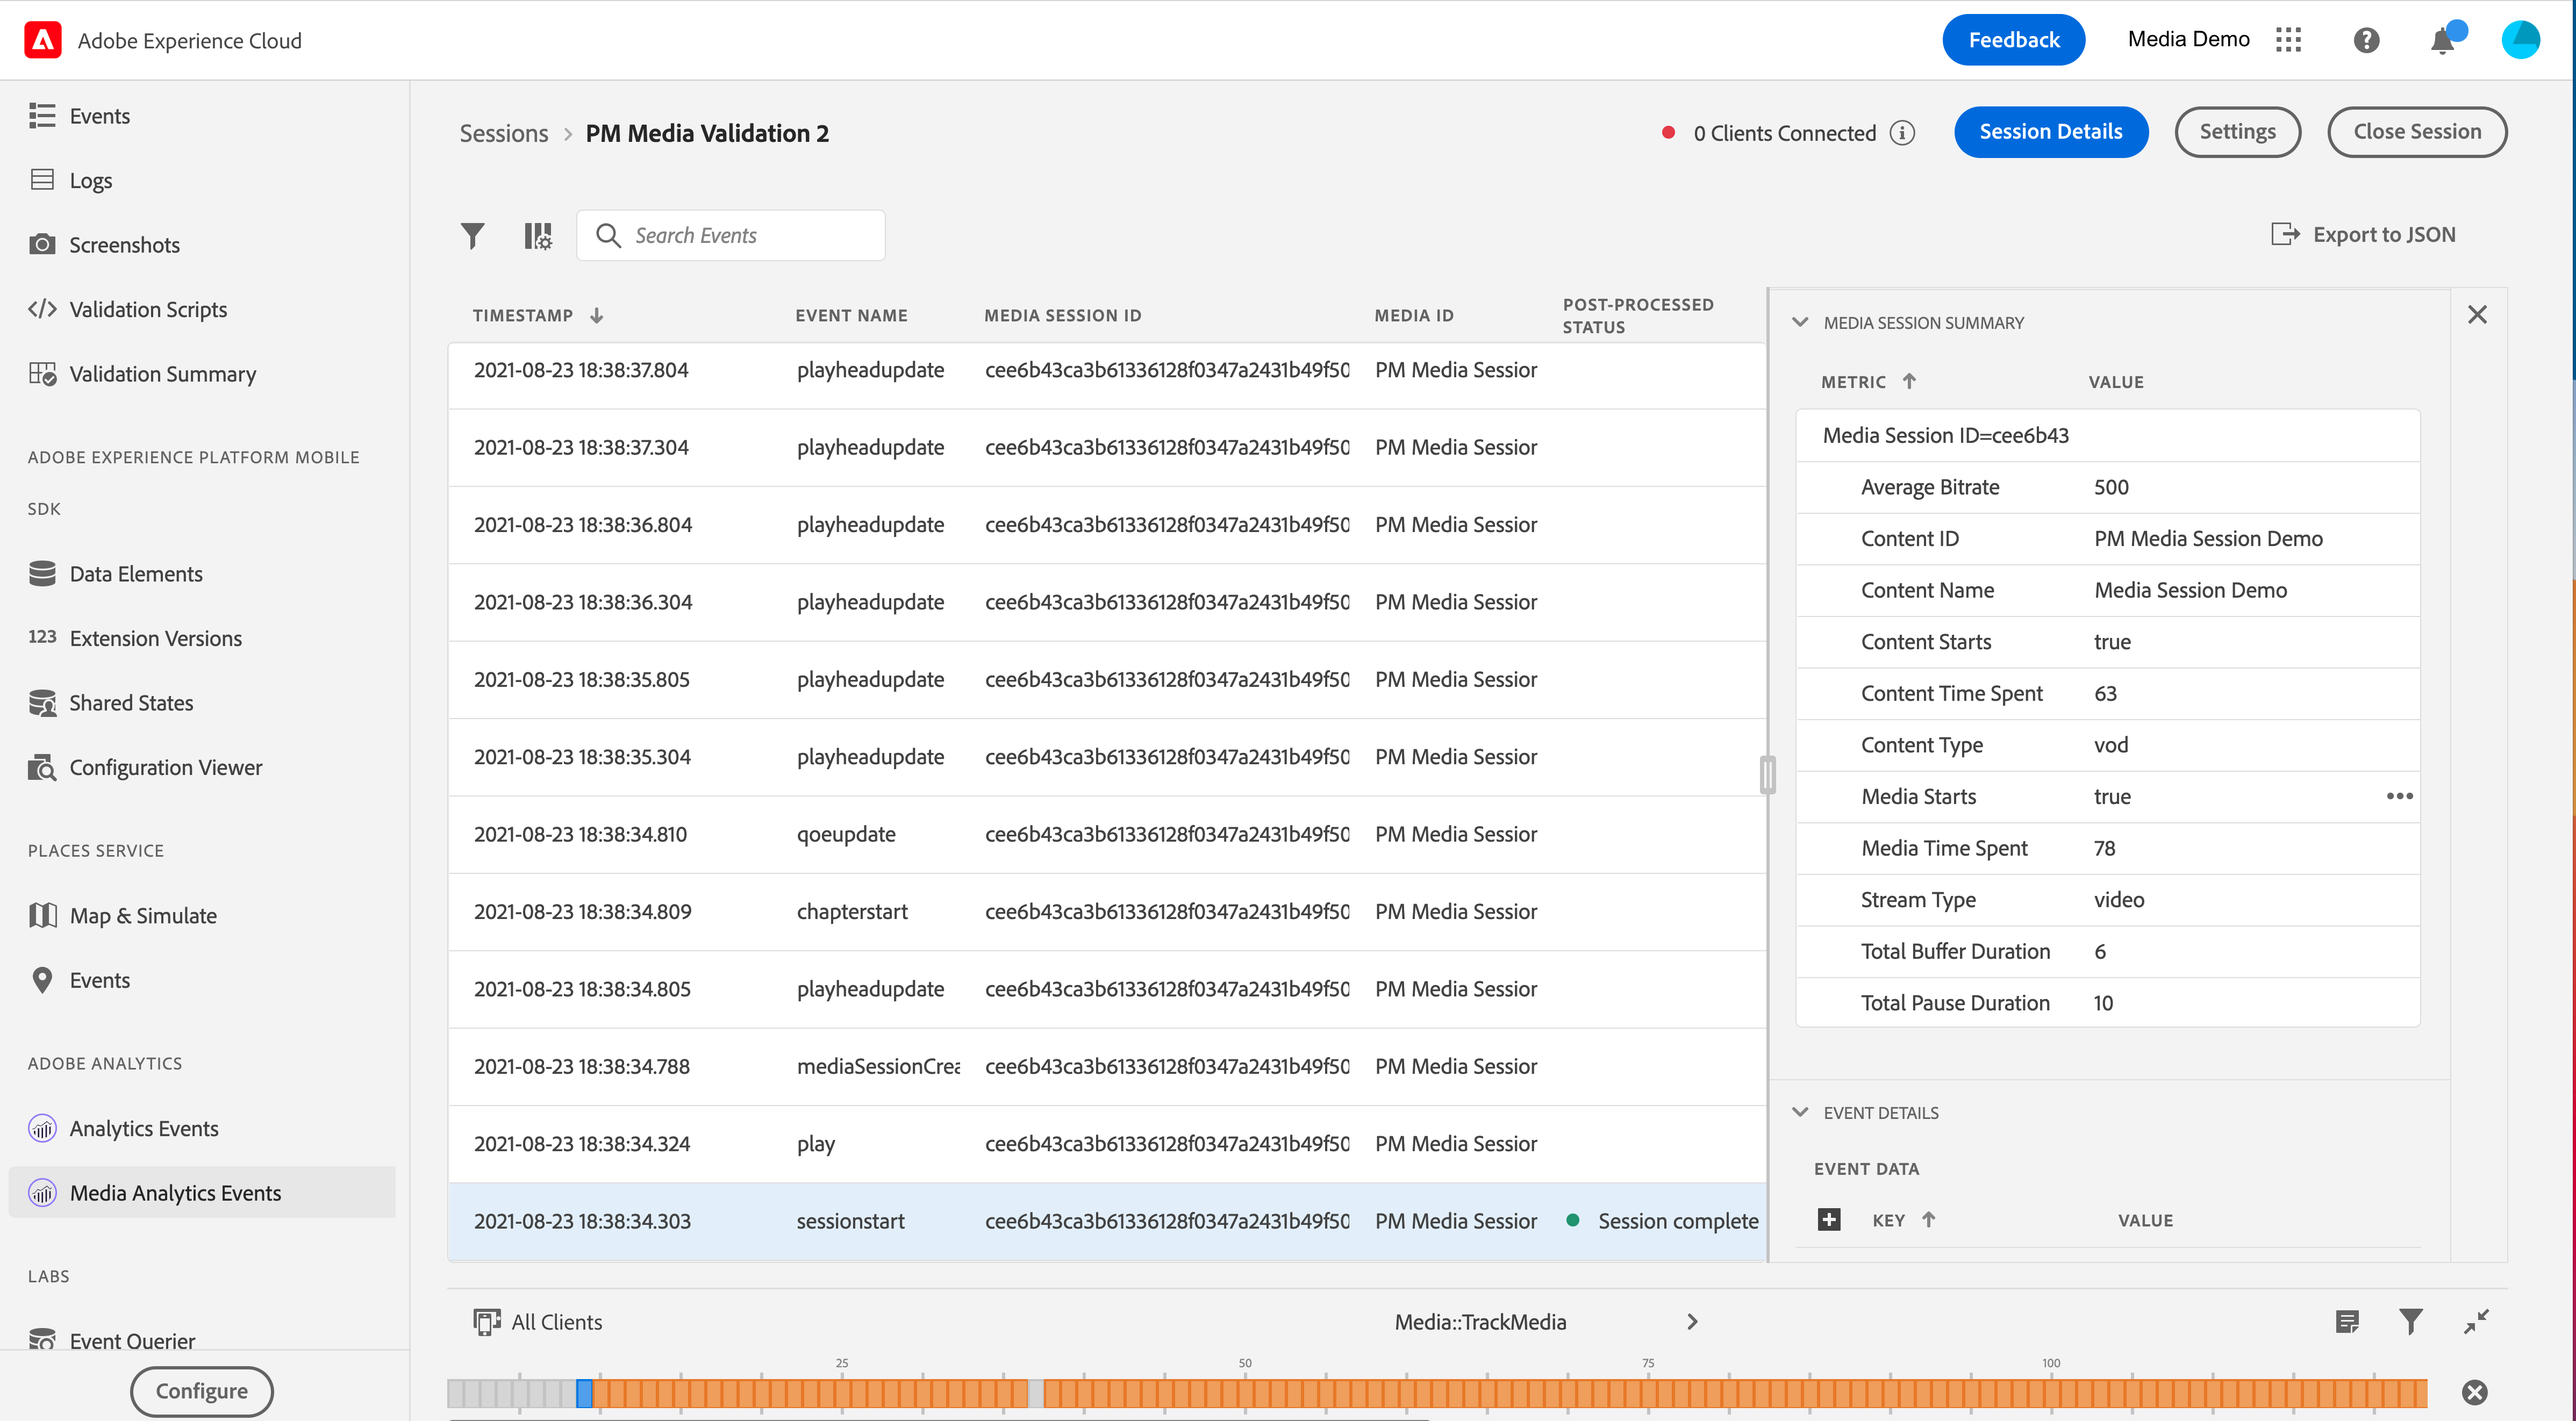Viewport: 2576px width, 1421px height.
Task: Open the Media Starts row more options
Action: 2399,796
